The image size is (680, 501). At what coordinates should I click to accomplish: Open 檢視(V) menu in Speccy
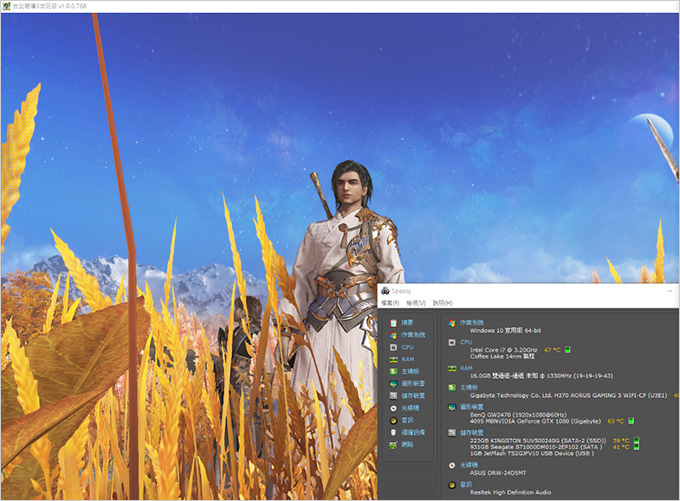pos(416,303)
